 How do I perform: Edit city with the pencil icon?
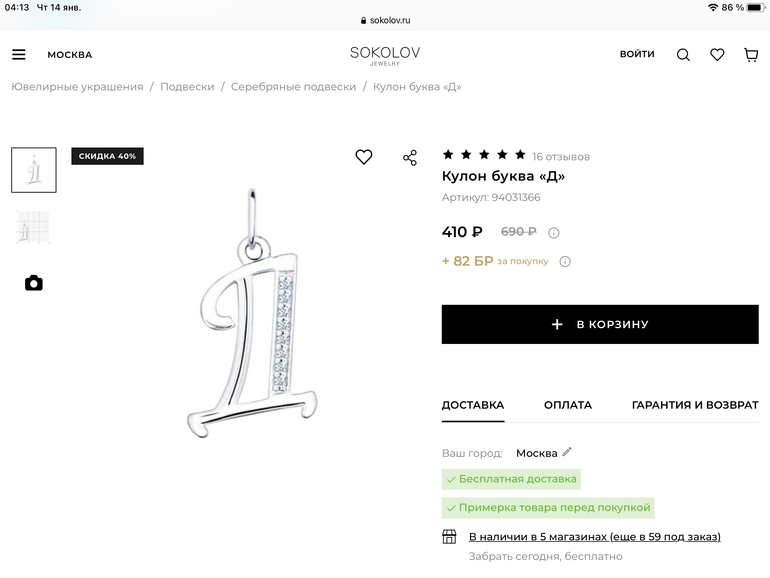(567, 452)
